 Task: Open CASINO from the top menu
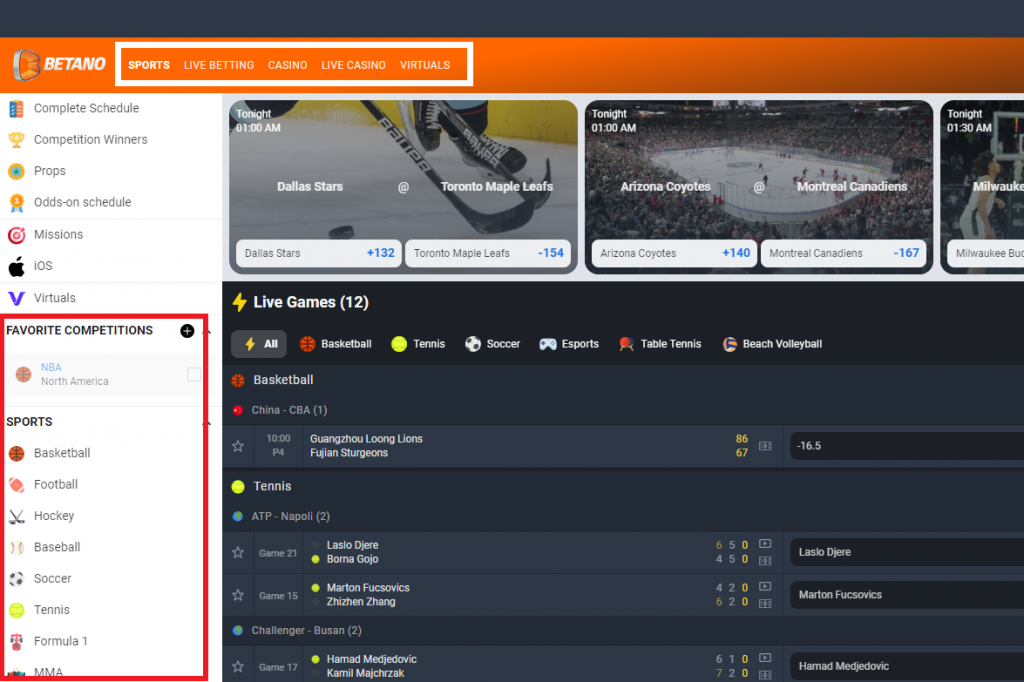pyautogui.click(x=287, y=65)
